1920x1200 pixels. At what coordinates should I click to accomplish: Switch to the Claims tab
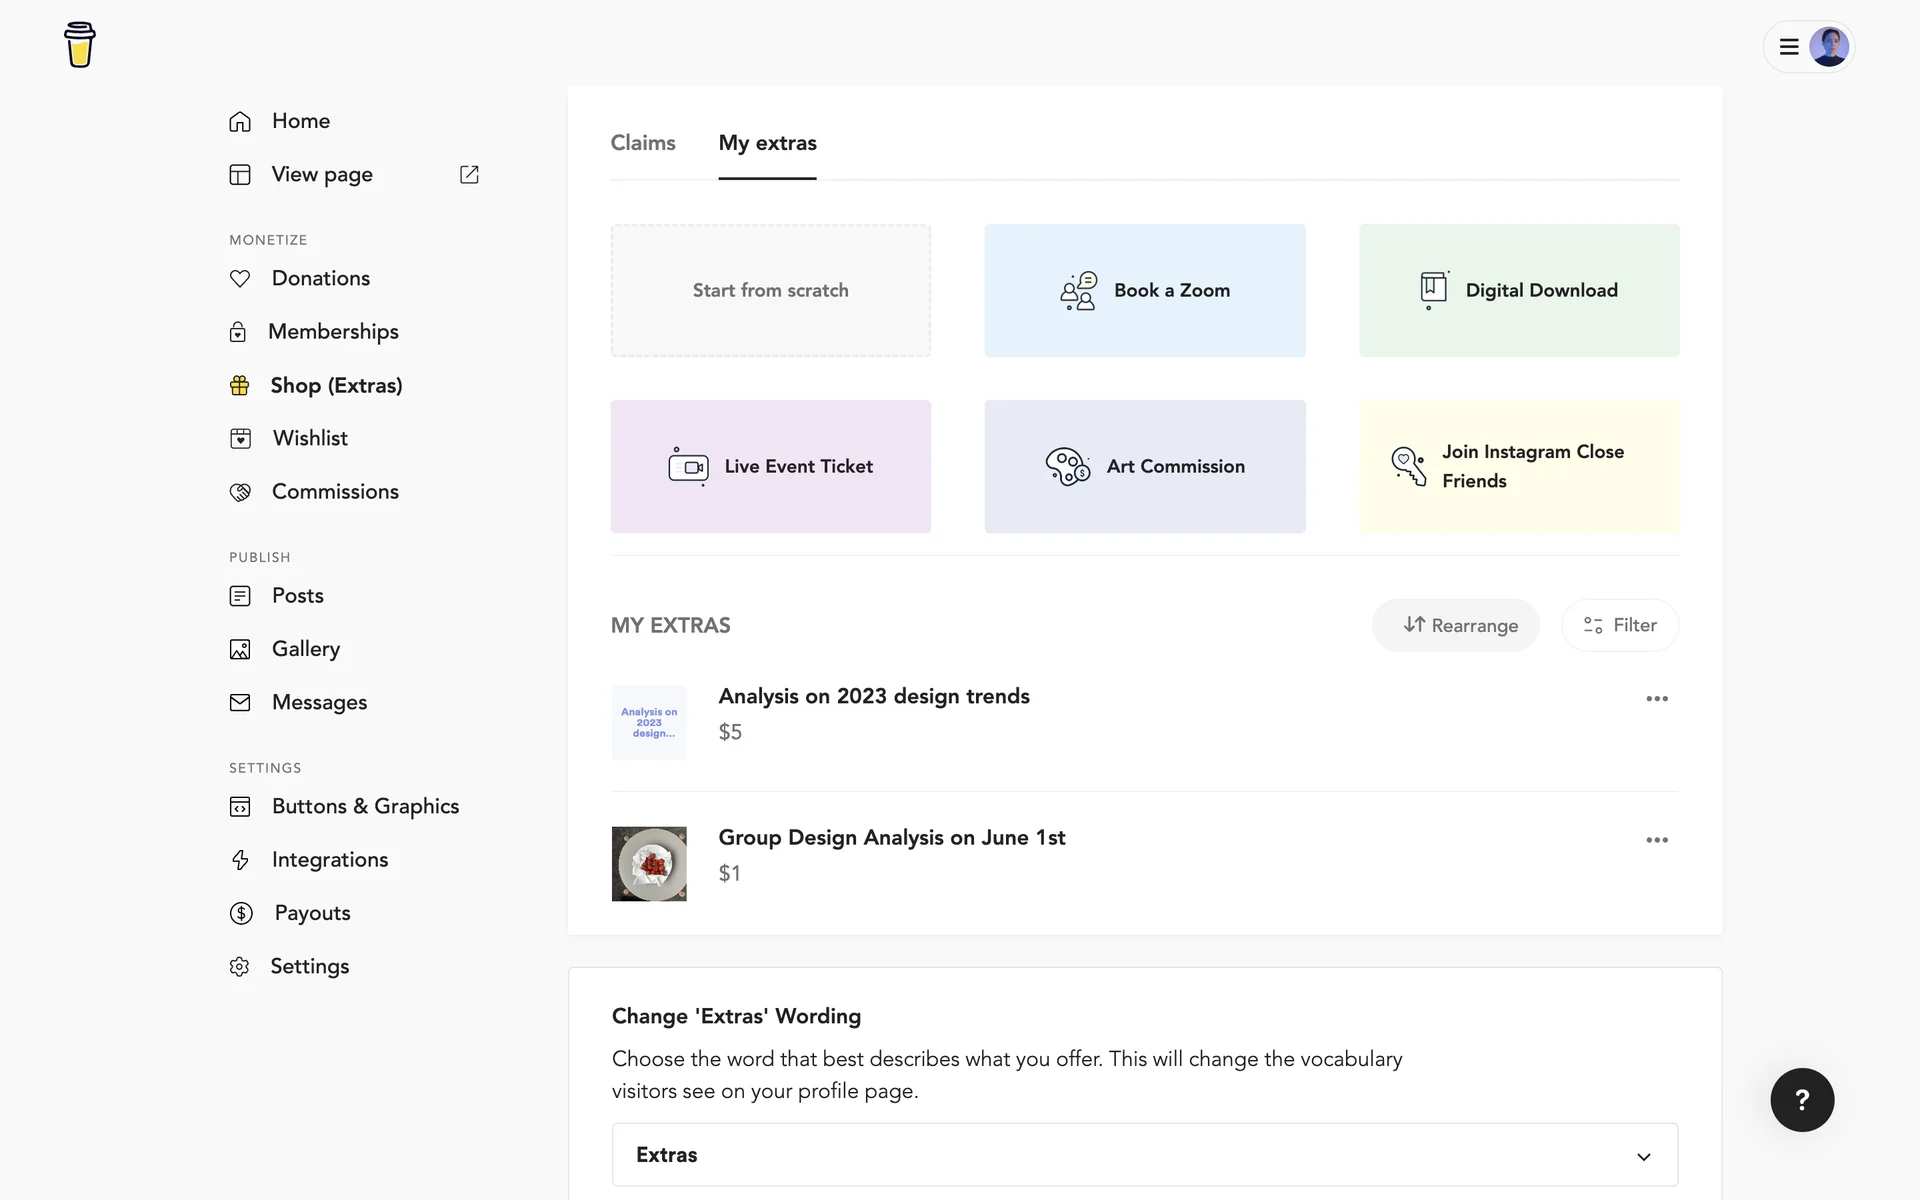click(x=643, y=143)
